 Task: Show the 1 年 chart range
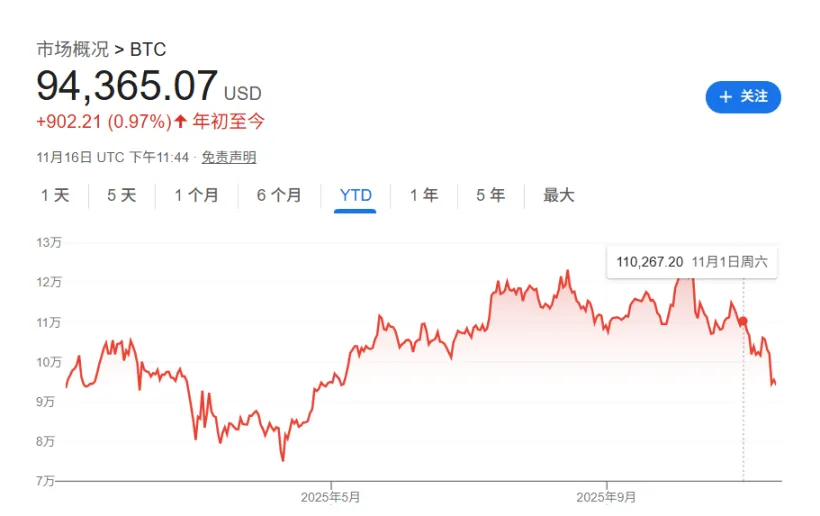(424, 195)
